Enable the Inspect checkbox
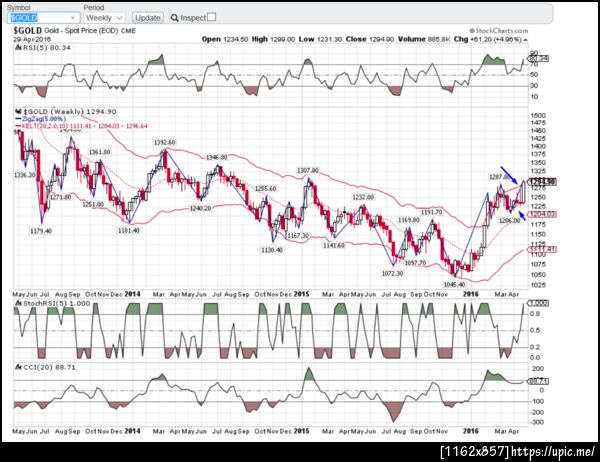 coord(211,17)
